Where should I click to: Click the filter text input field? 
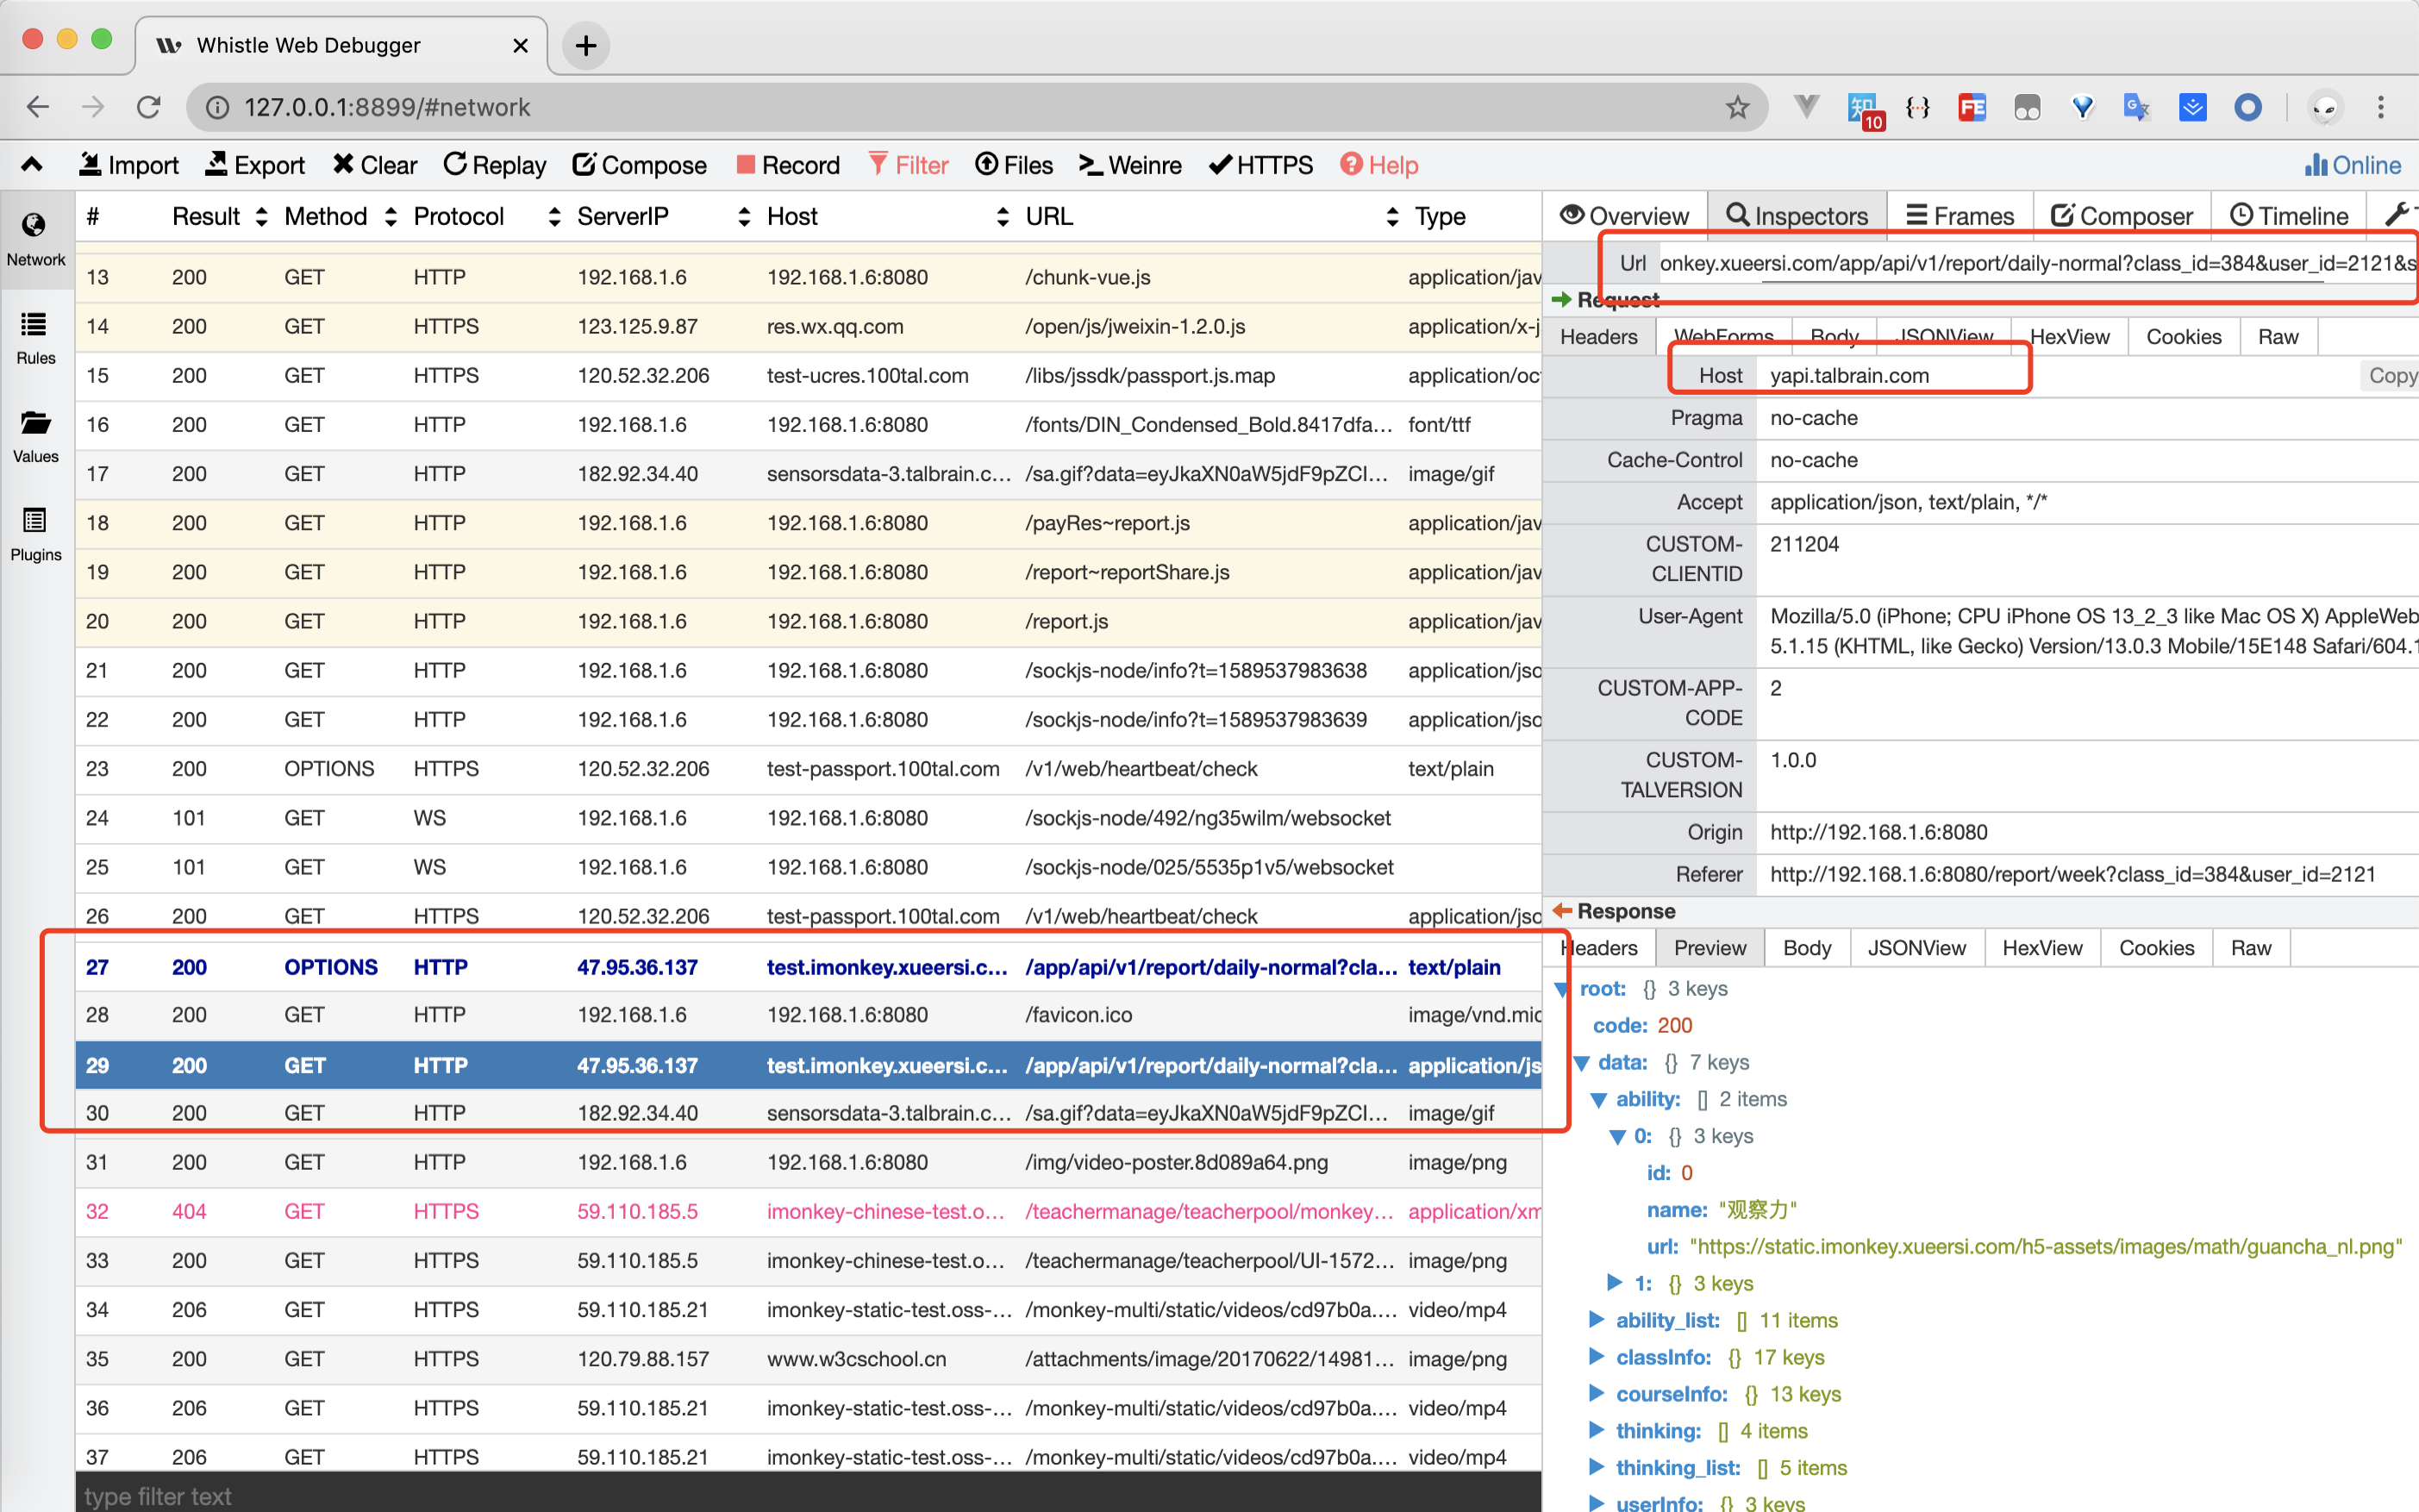(x=808, y=1494)
